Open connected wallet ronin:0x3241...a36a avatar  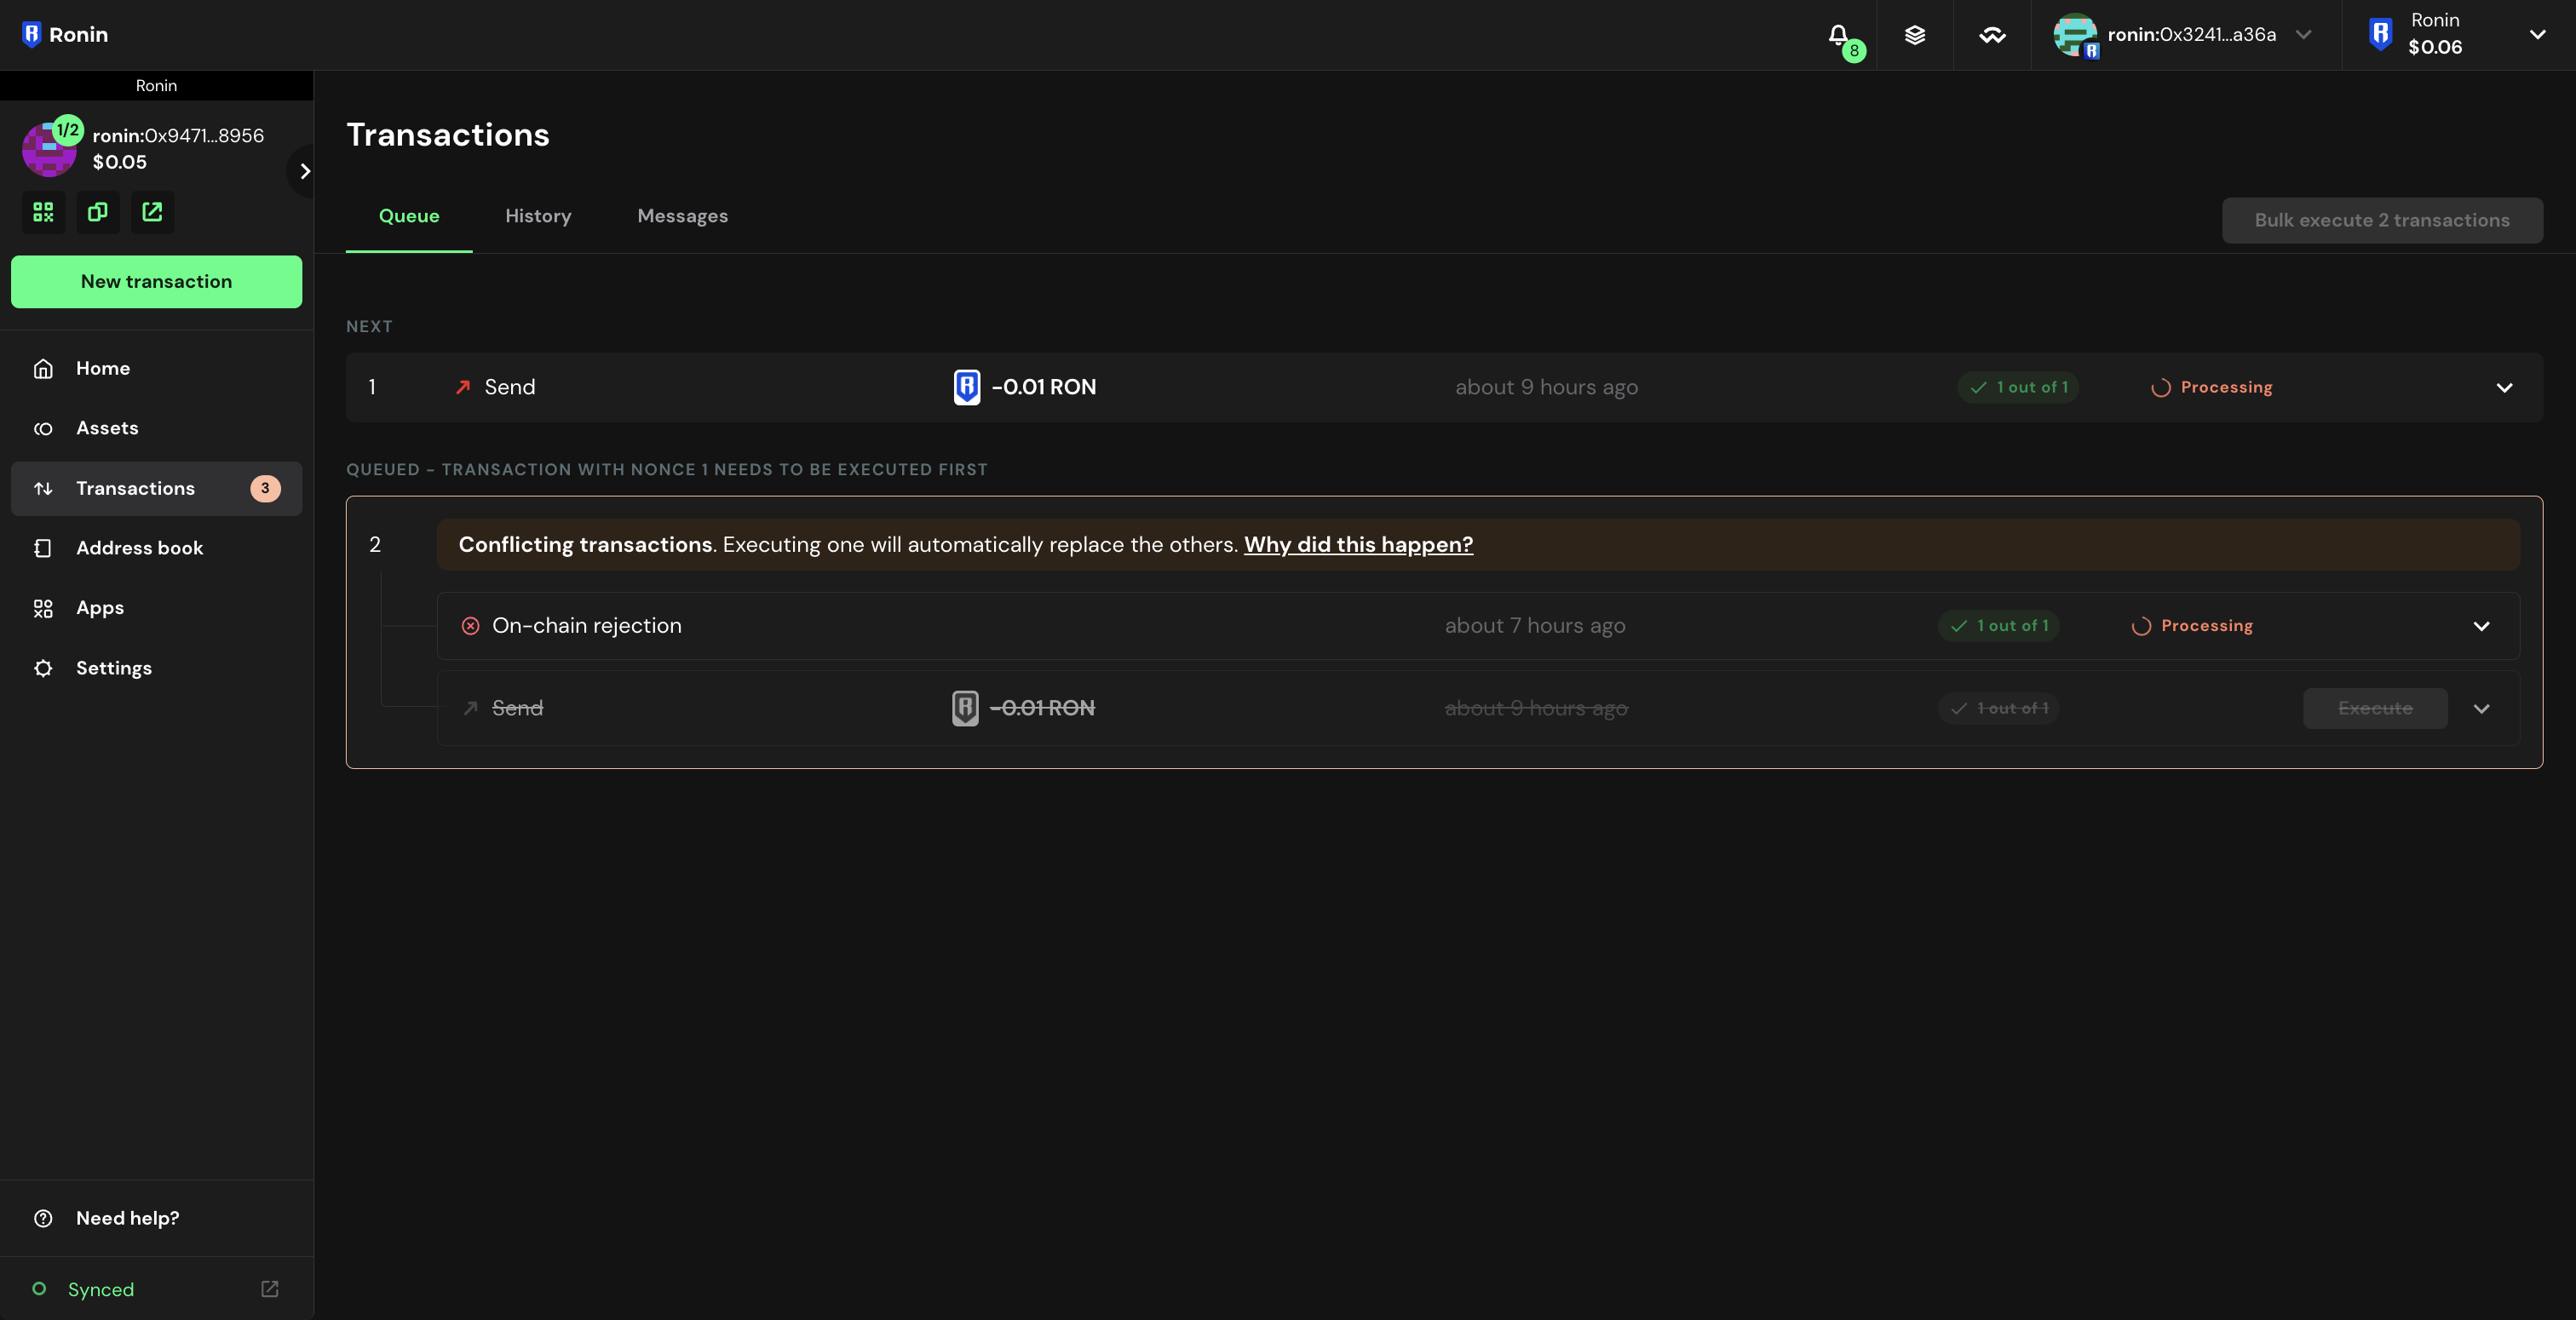[x=2075, y=35]
